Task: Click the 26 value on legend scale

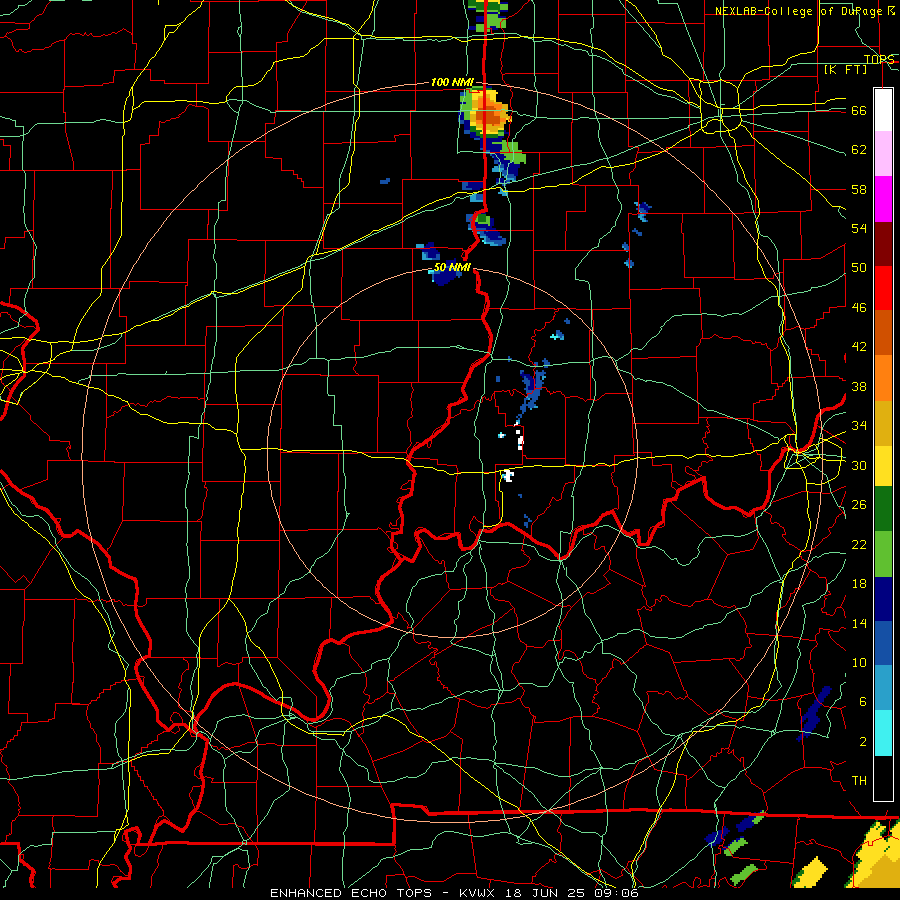Action: [859, 505]
